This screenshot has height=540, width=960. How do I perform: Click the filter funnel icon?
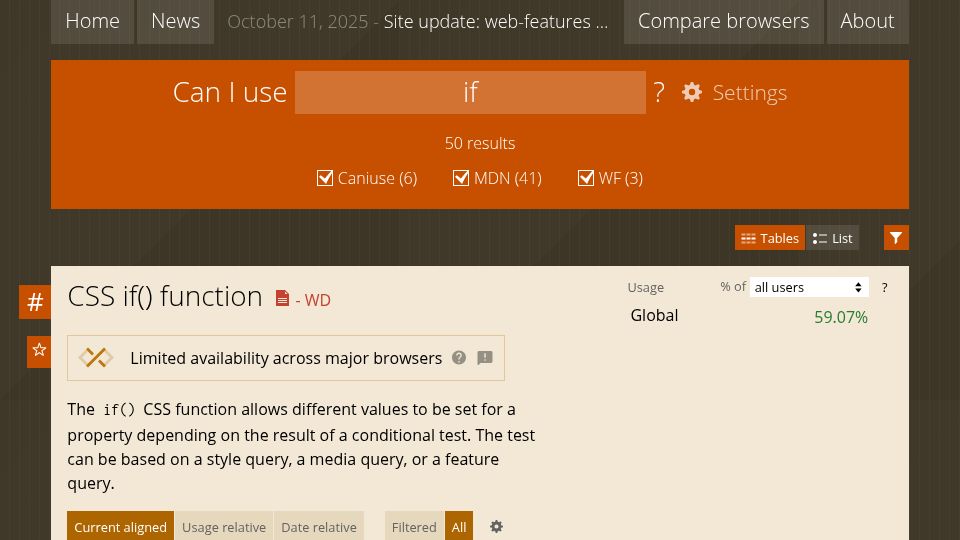pyautogui.click(x=896, y=238)
